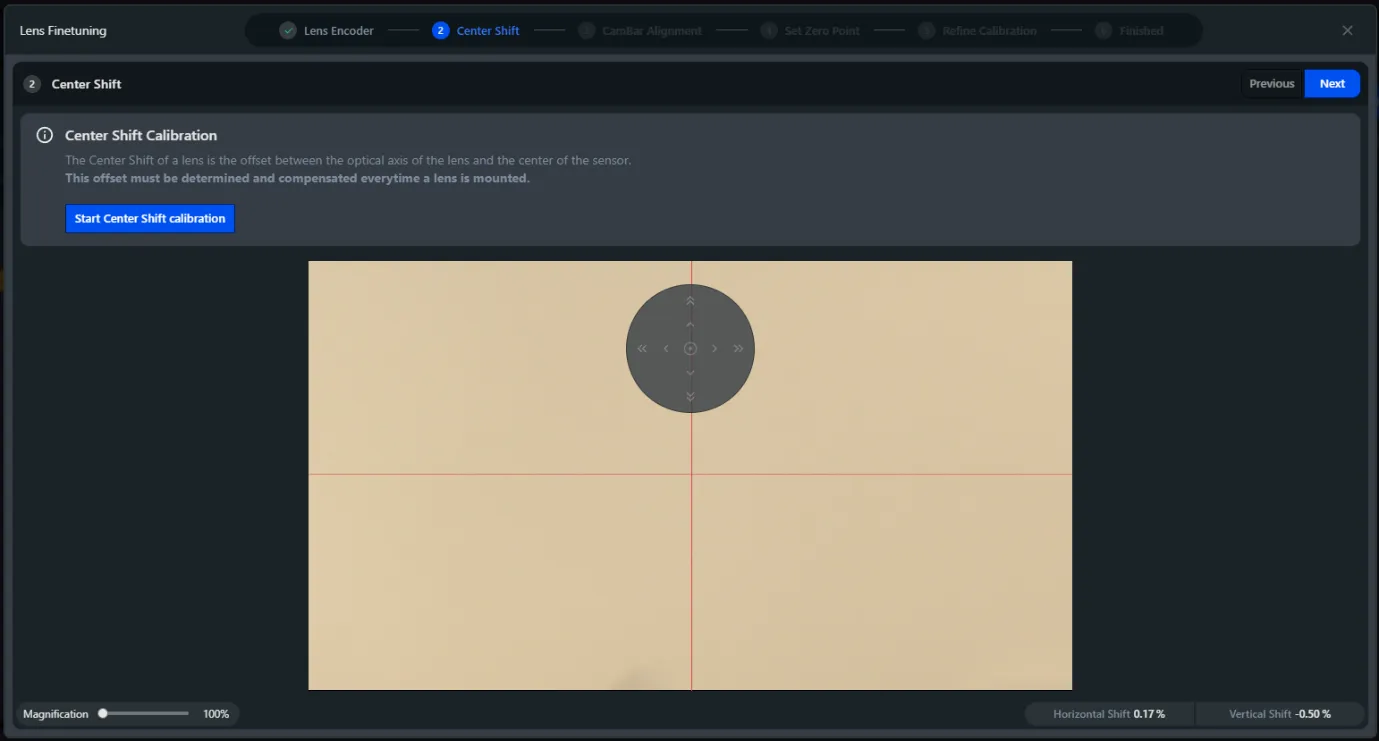
Task: Shift center far right with double right chevron
Action: click(x=738, y=348)
